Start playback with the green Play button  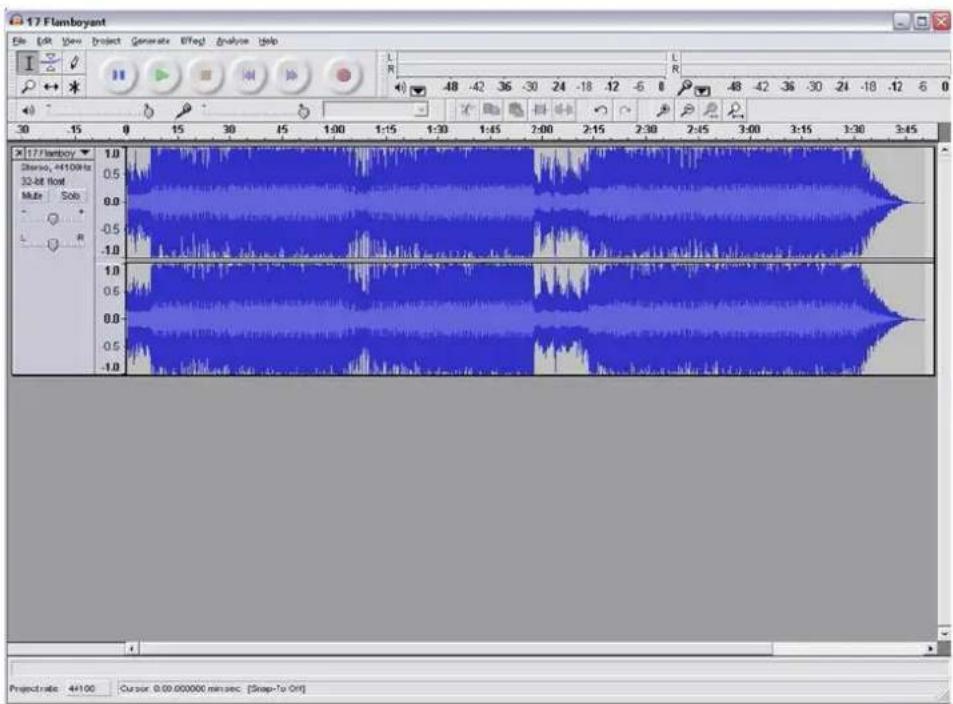161,75
